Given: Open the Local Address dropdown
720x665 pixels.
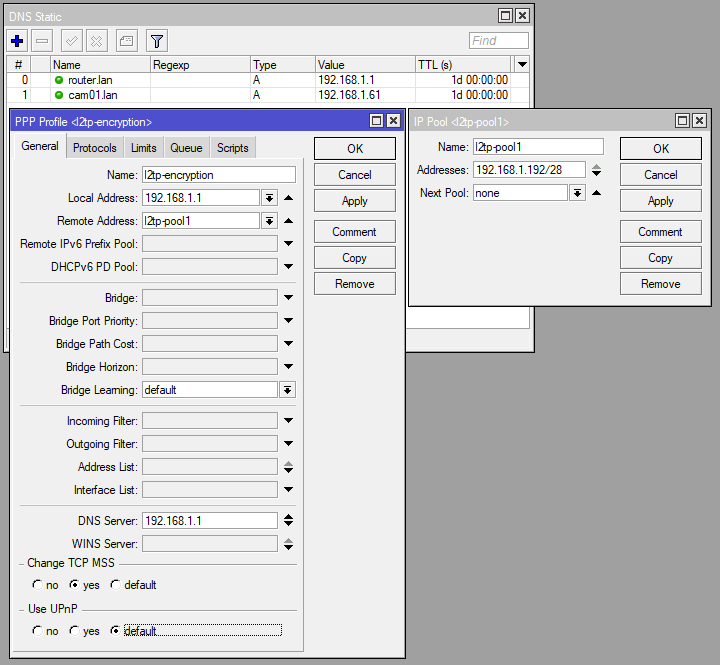Looking at the screenshot, I should (270, 198).
